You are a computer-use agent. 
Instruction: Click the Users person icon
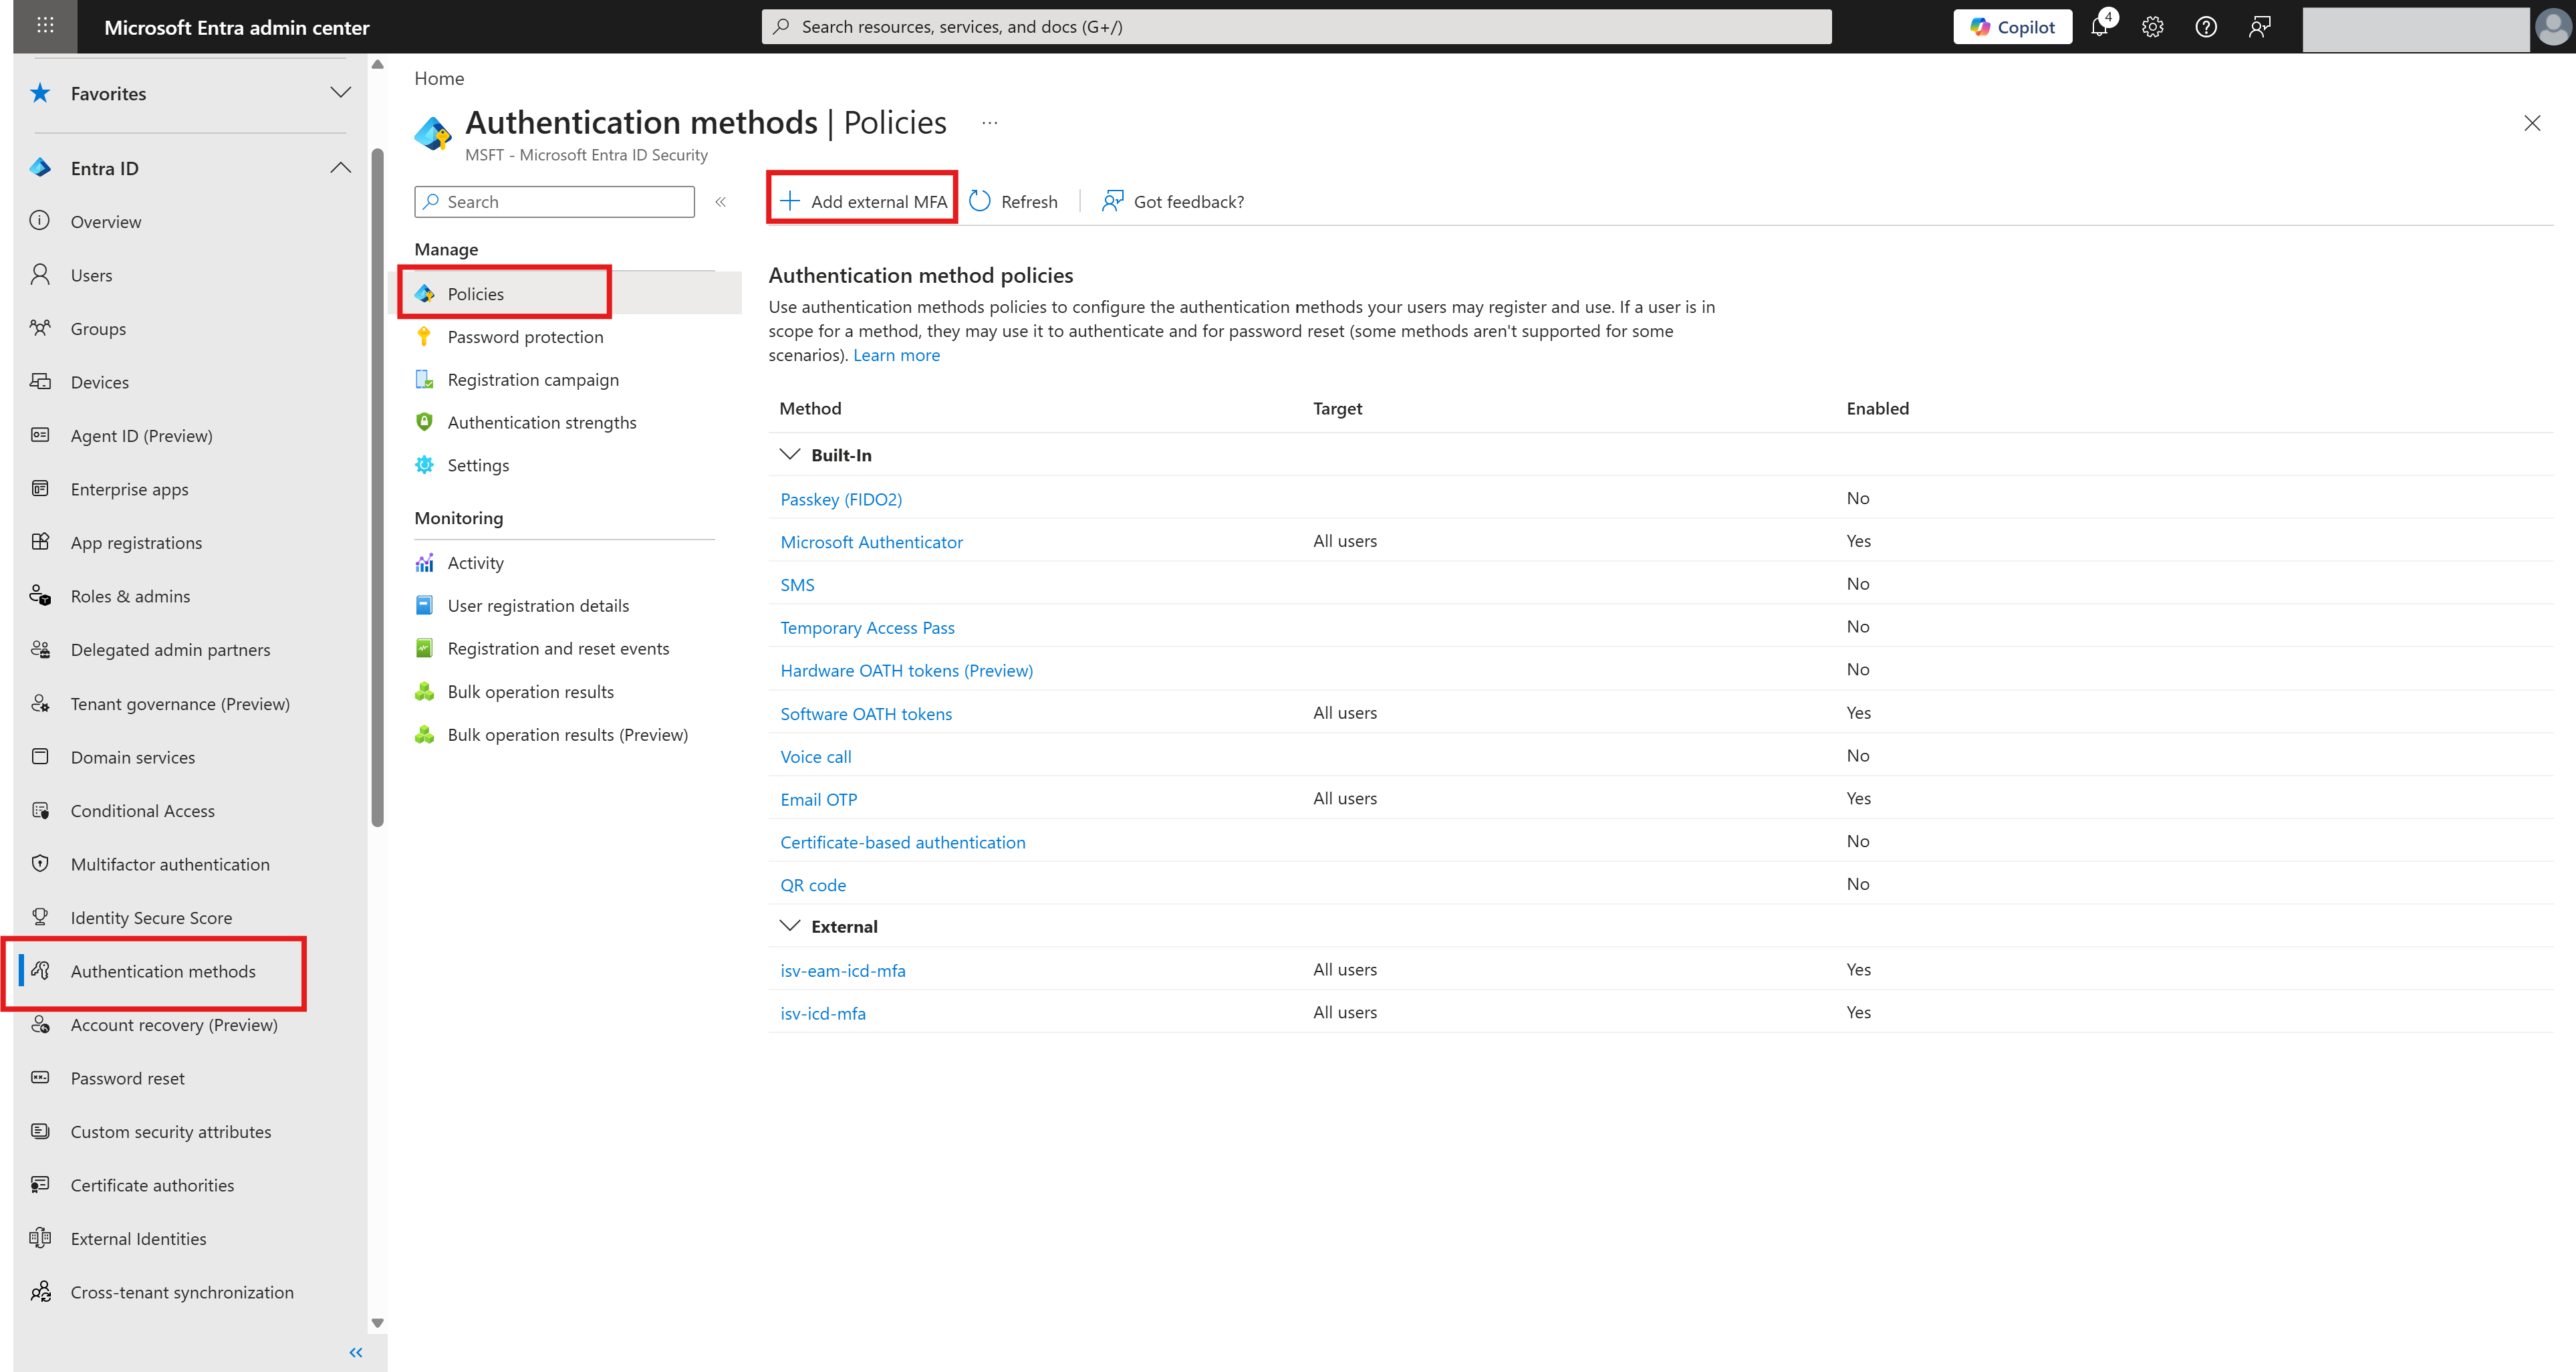[x=40, y=275]
